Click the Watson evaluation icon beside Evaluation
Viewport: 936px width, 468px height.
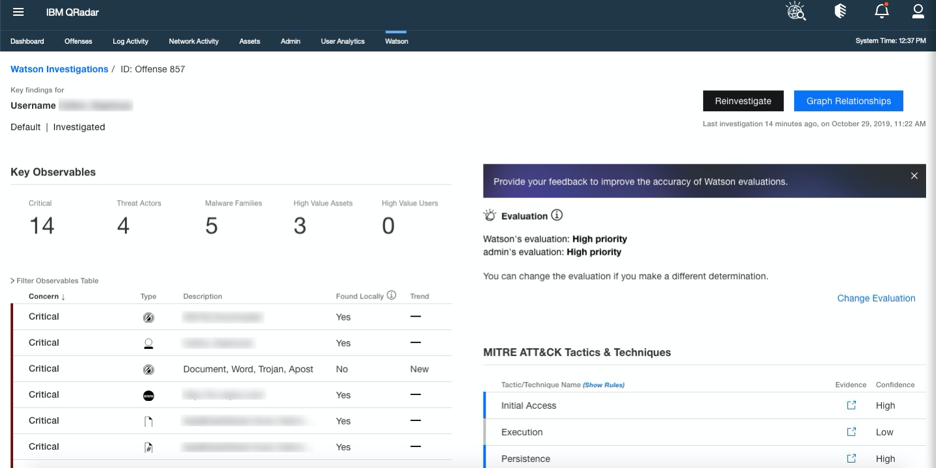click(490, 215)
